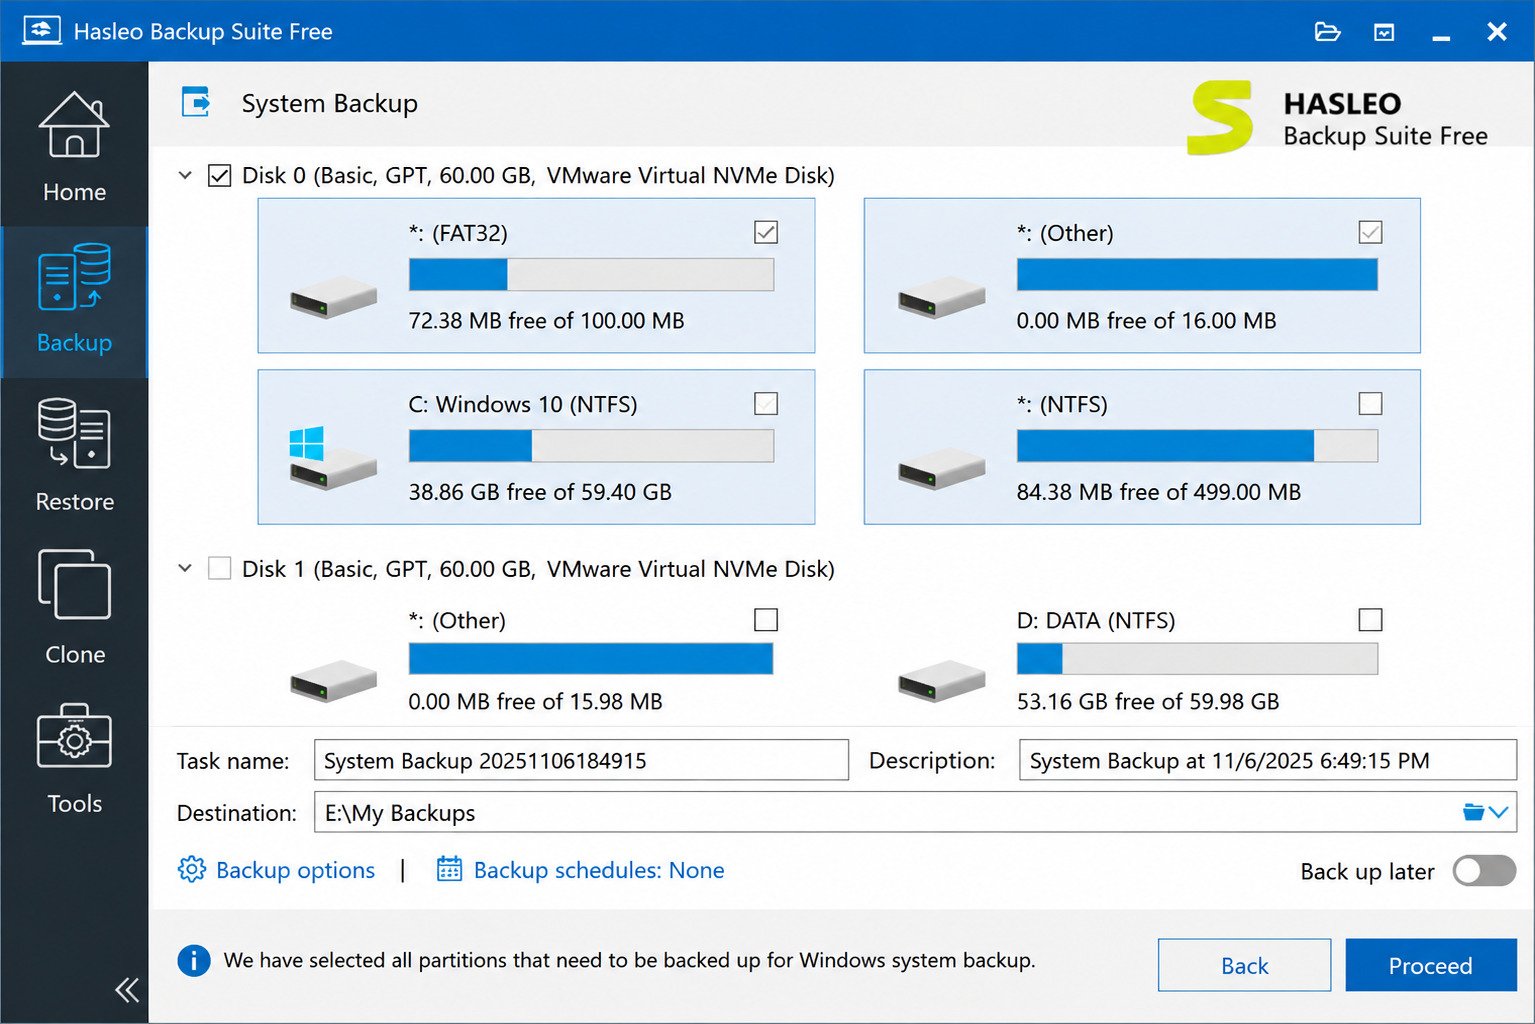The width and height of the screenshot is (1535, 1024).
Task: Click the System Backup header icon
Action: (x=196, y=103)
